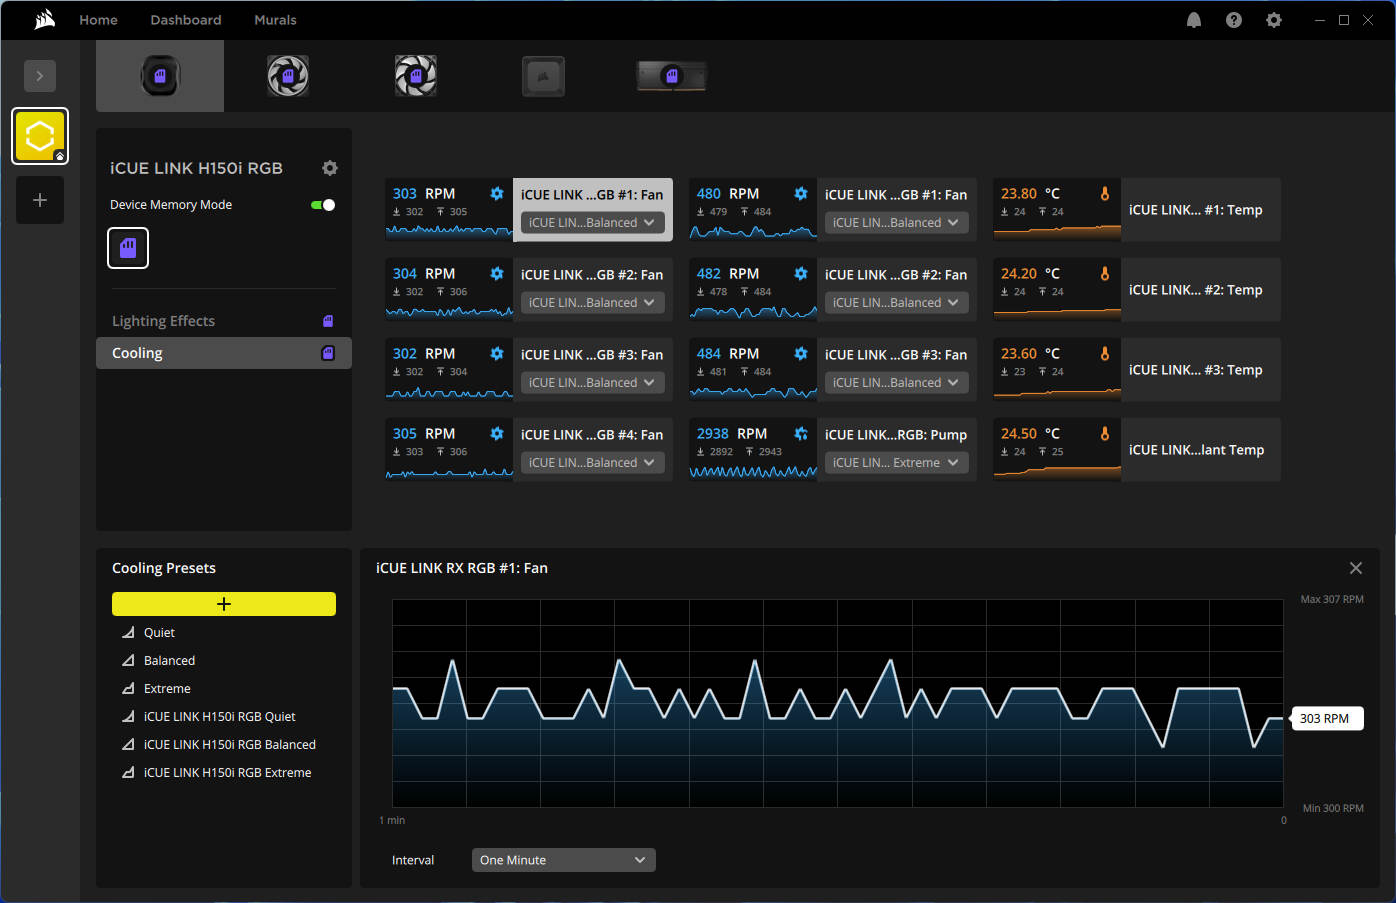Image resolution: width=1396 pixels, height=903 pixels.
Task: Select the third fan device thumbnail
Action: (x=416, y=76)
